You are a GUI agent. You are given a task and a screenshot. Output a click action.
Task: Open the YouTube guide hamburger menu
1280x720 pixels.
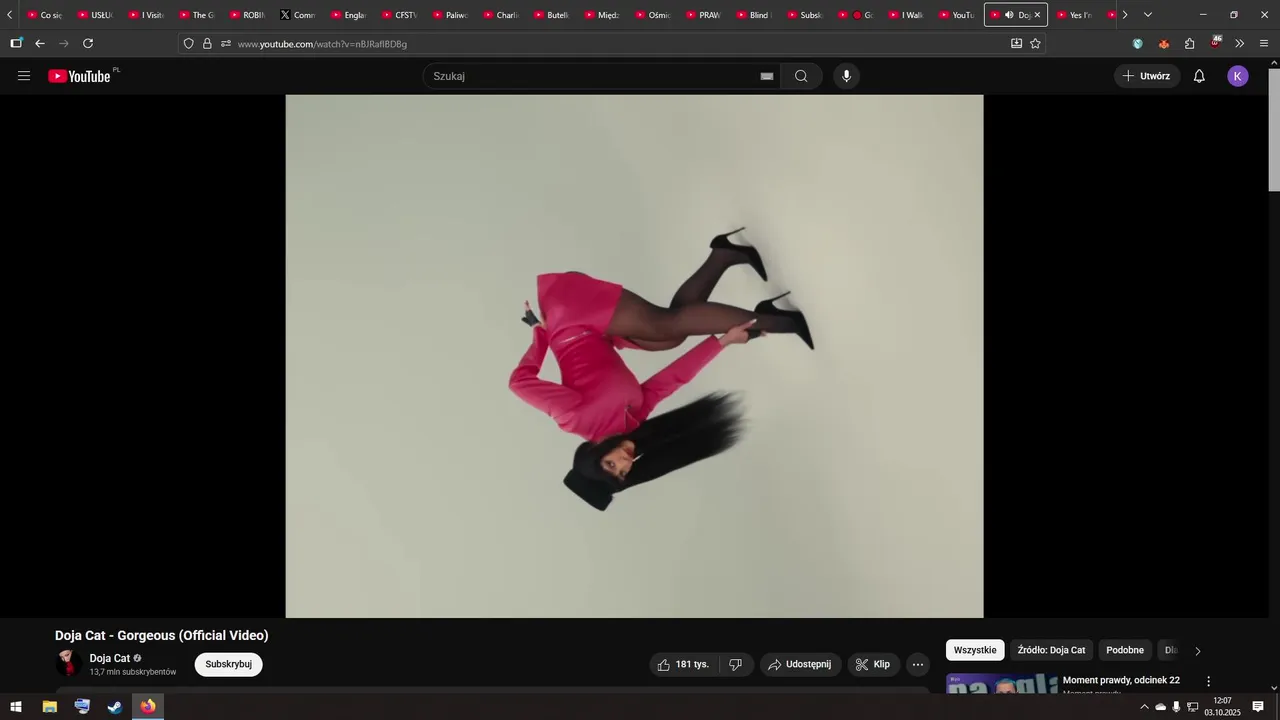24,76
